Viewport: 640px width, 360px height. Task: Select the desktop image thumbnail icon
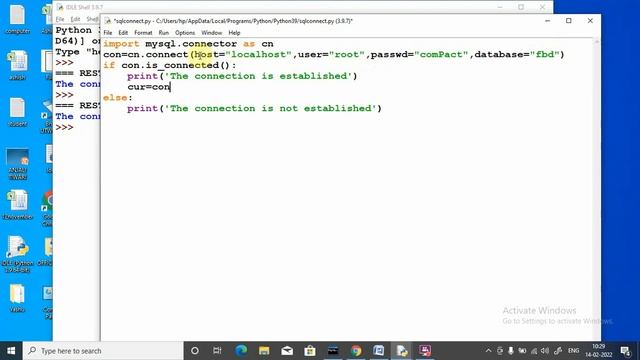pyautogui.click(x=17, y=164)
